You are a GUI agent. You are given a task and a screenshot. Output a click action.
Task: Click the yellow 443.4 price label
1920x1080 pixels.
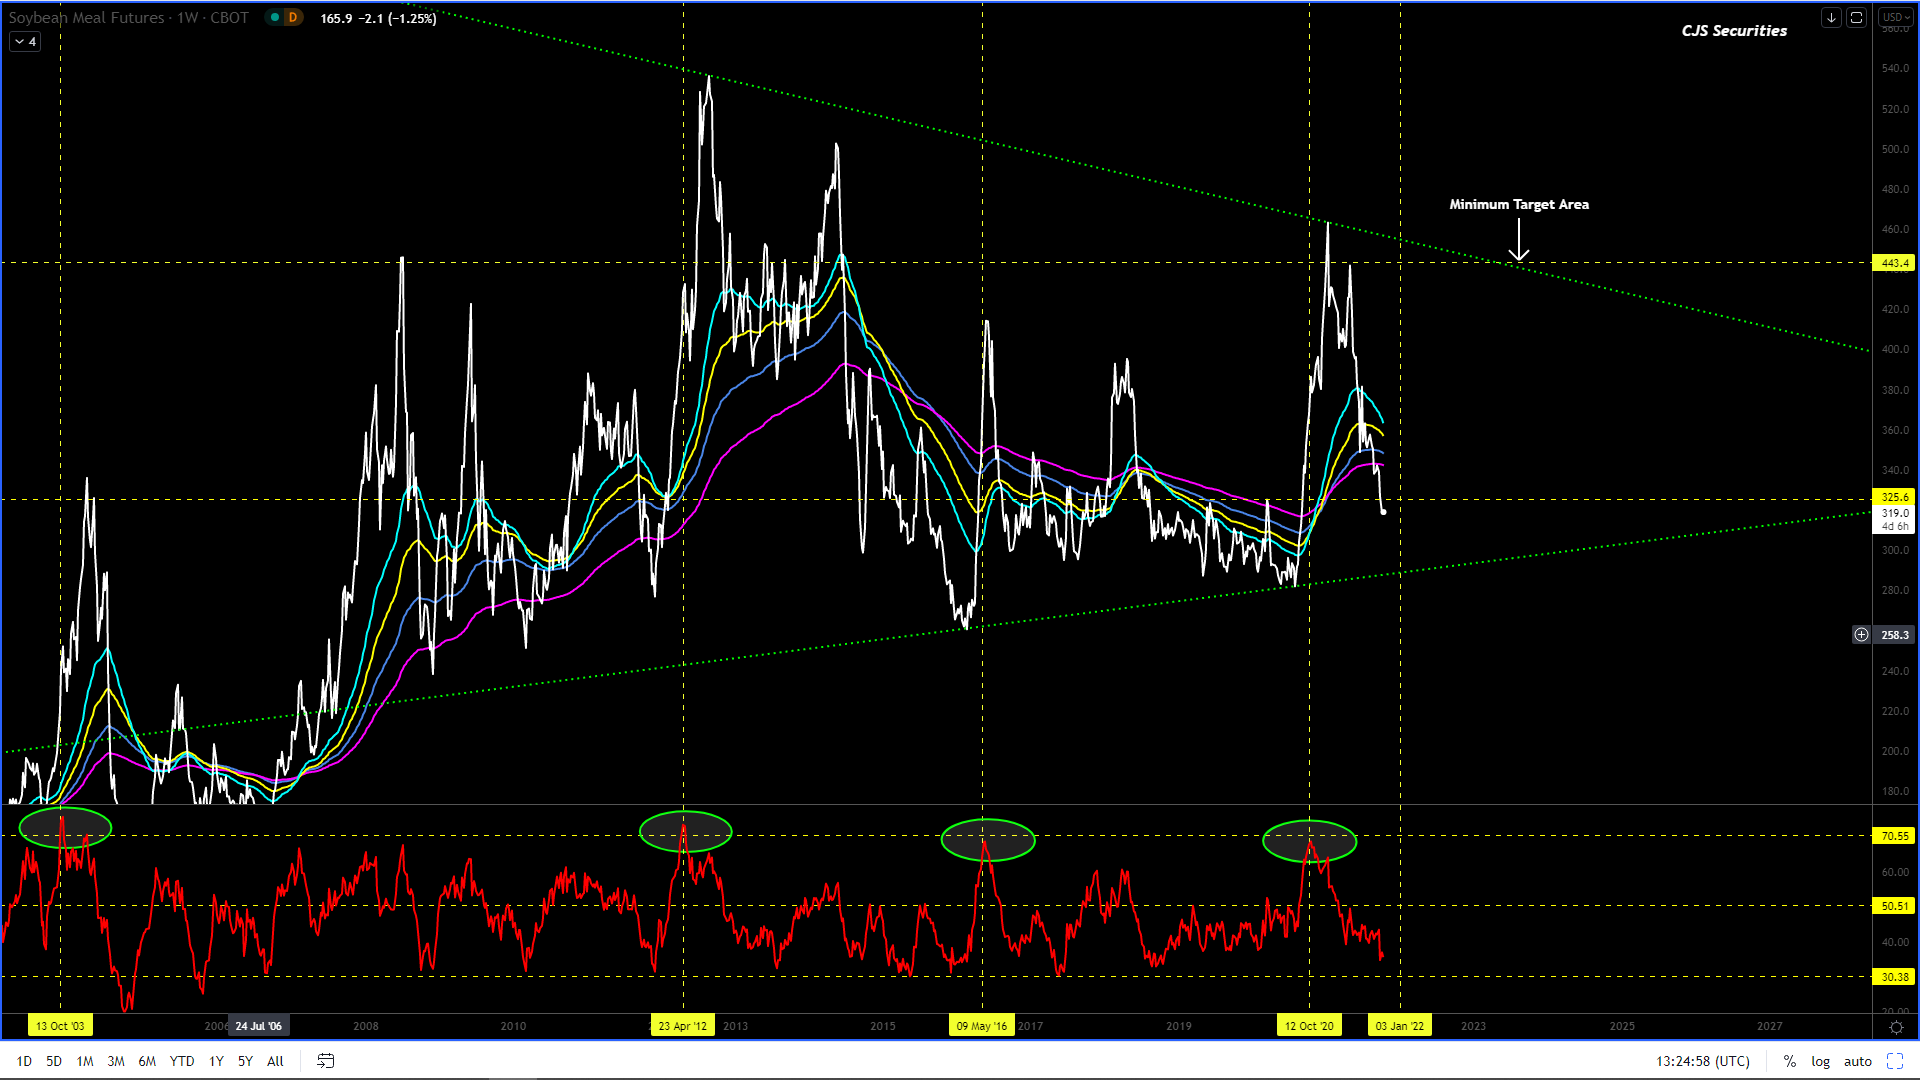pyautogui.click(x=1894, y=263)
